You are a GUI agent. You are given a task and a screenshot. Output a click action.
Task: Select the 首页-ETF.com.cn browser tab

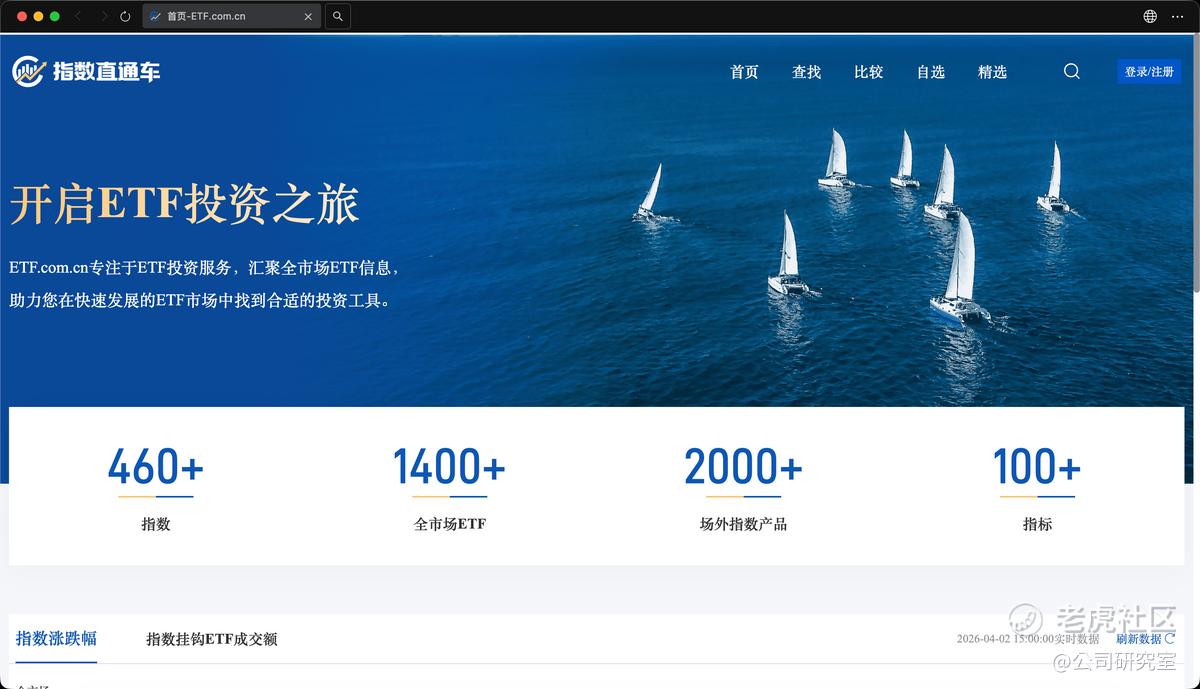tap(232, 17)
